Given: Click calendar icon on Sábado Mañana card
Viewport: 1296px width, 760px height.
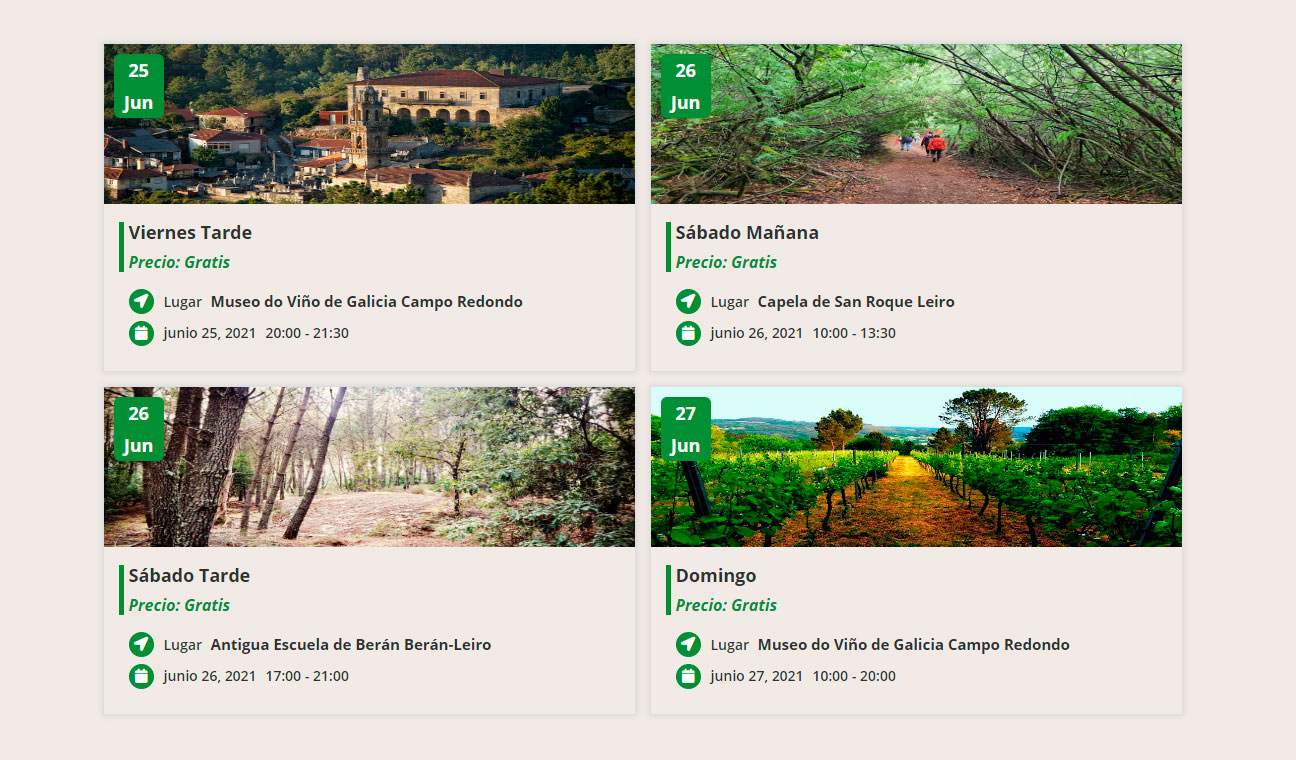Looking at the screenshot, I should tap(688, 333).
